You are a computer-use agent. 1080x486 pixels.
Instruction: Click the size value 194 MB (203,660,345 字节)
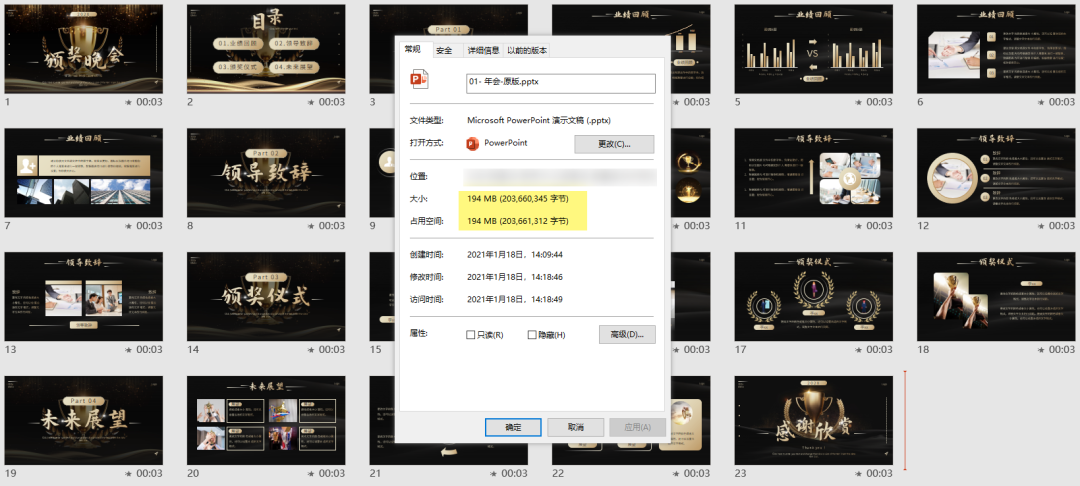pos(518,199)
